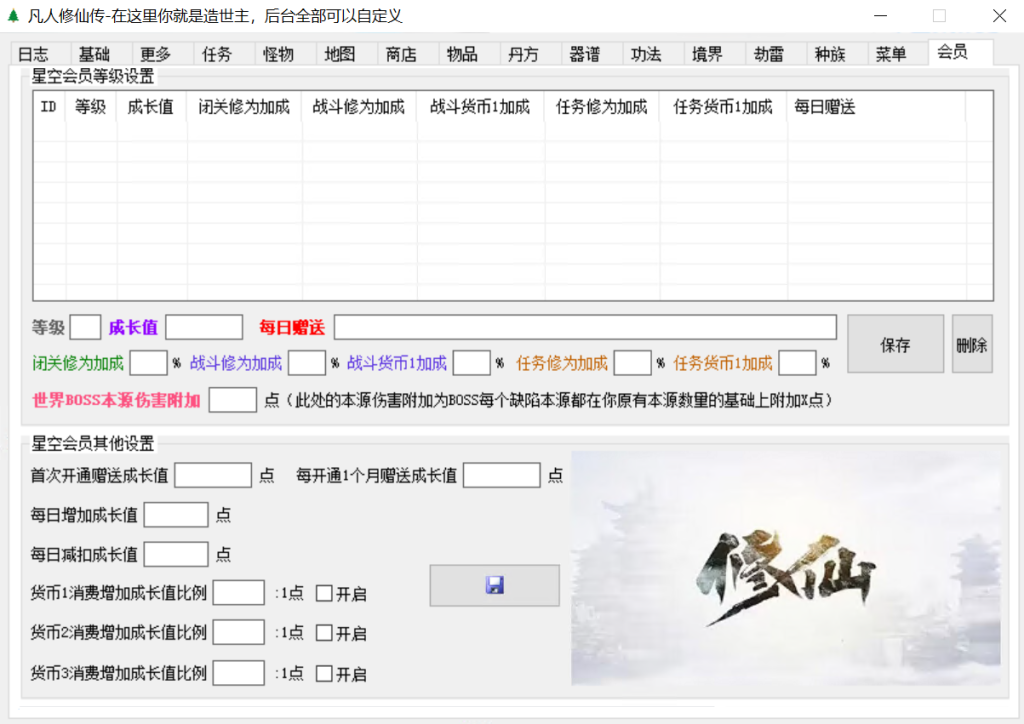Select the 功法 tab
The image size is (1024, 724).
click(646, 55)
